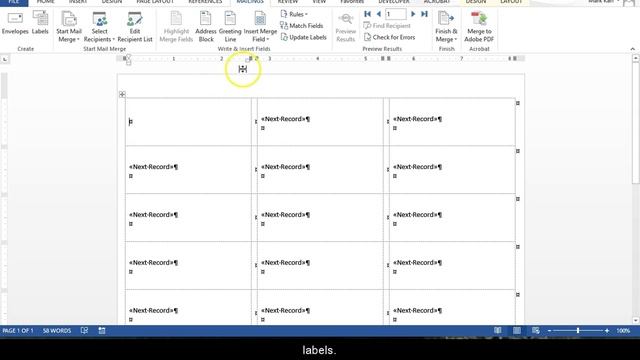The height and width of the screenshot is (360, 640).
Task: Open the Select Recipients dropdown
Action: pyautogui.click(x=99, y=27)
